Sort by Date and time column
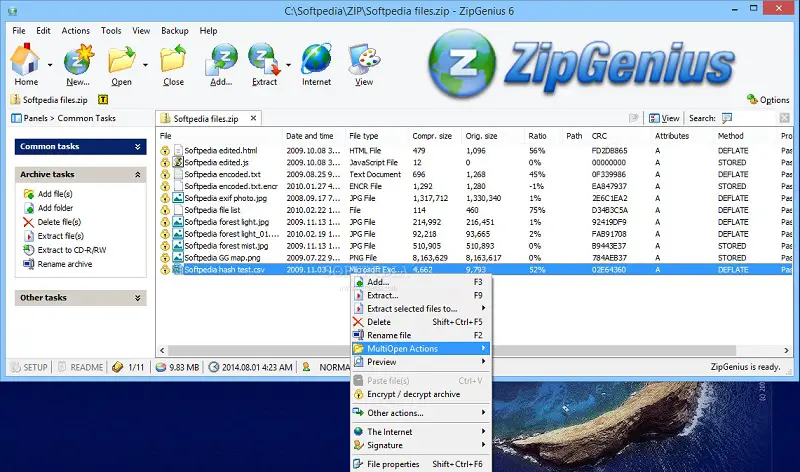Viewport: 800px width, 472px height. (x=309, y=136)
